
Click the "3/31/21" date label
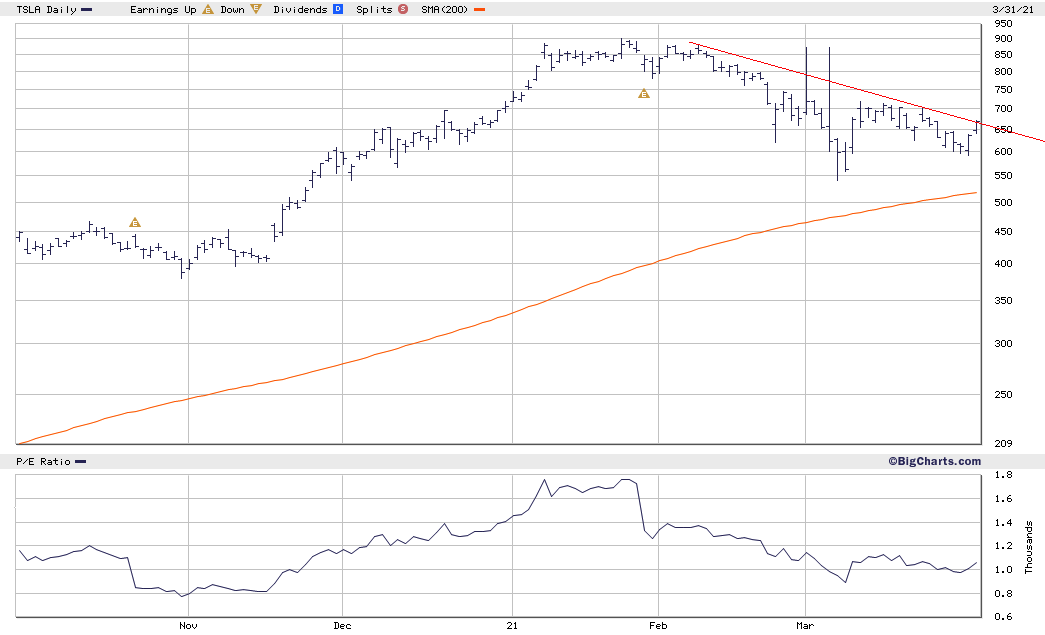pos(1013,9)
